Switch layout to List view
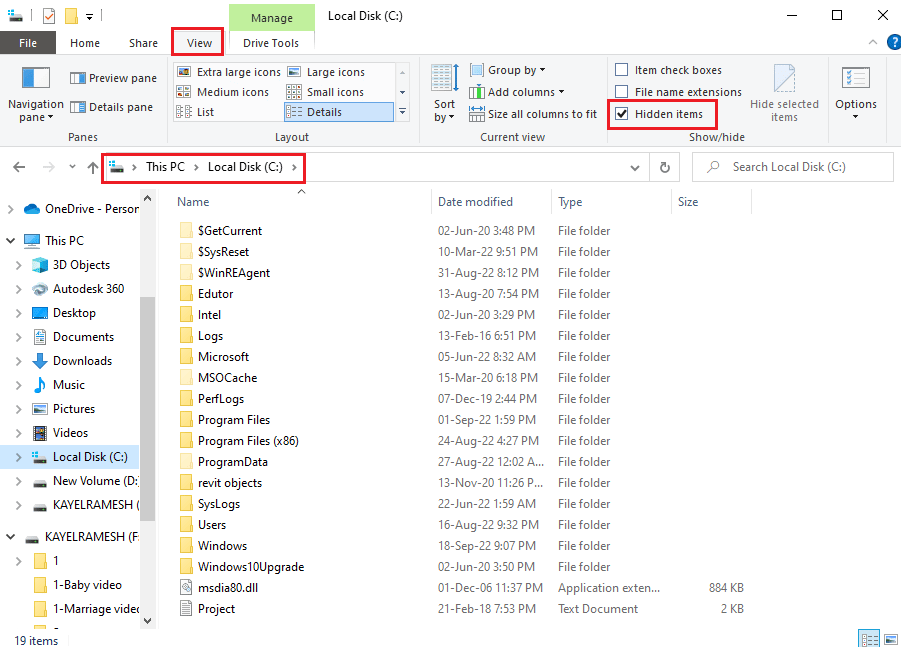This screenshot has height=647, width=901. pos(195,112)
